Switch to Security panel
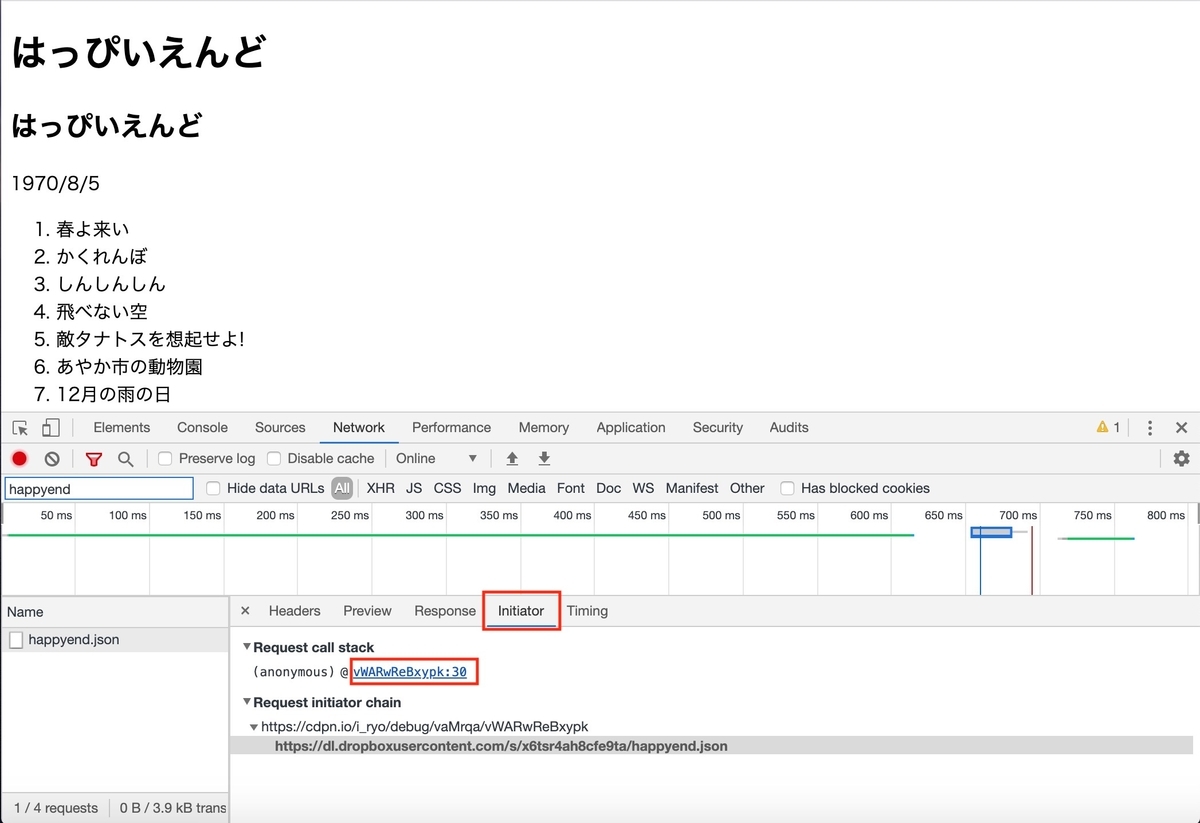The height and width of the screenshot is (823, 1200). pyautogui.click(x=718, y=428)
